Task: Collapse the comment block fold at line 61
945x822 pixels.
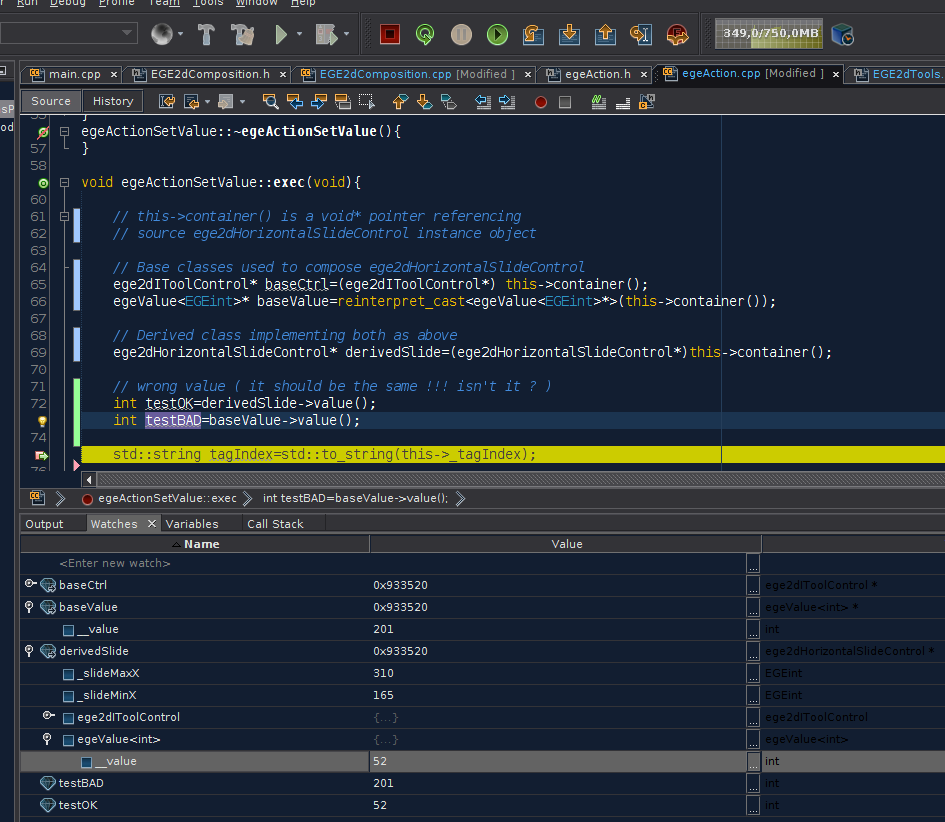Action: [64, 216]
